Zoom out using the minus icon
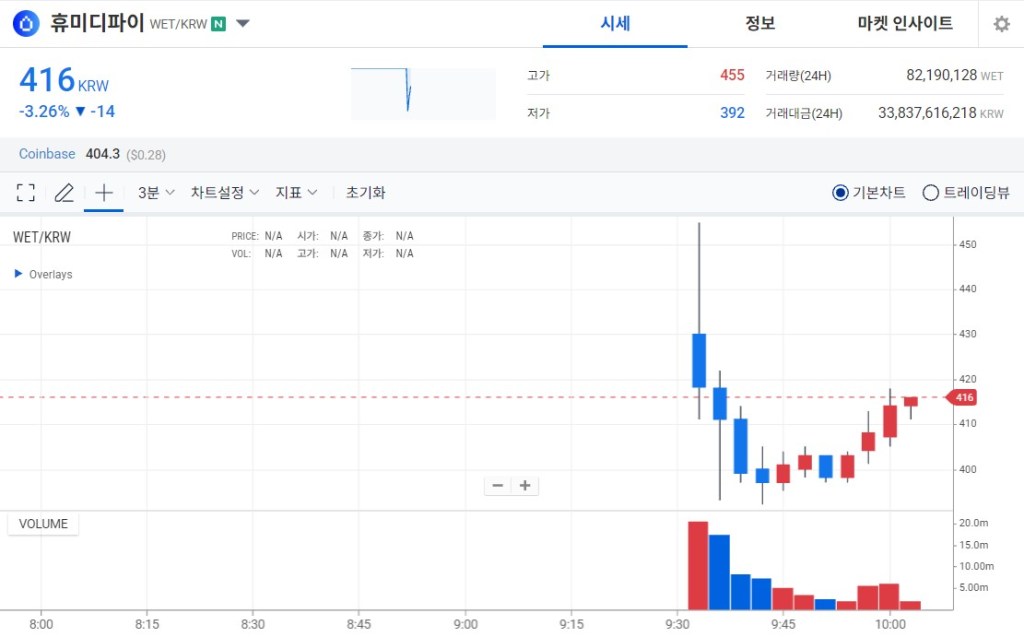 497,485
